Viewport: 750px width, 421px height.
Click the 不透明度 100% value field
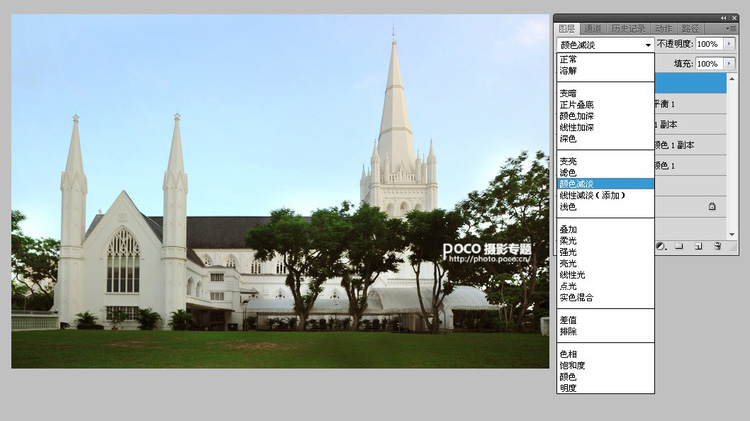tap(710, 44)
